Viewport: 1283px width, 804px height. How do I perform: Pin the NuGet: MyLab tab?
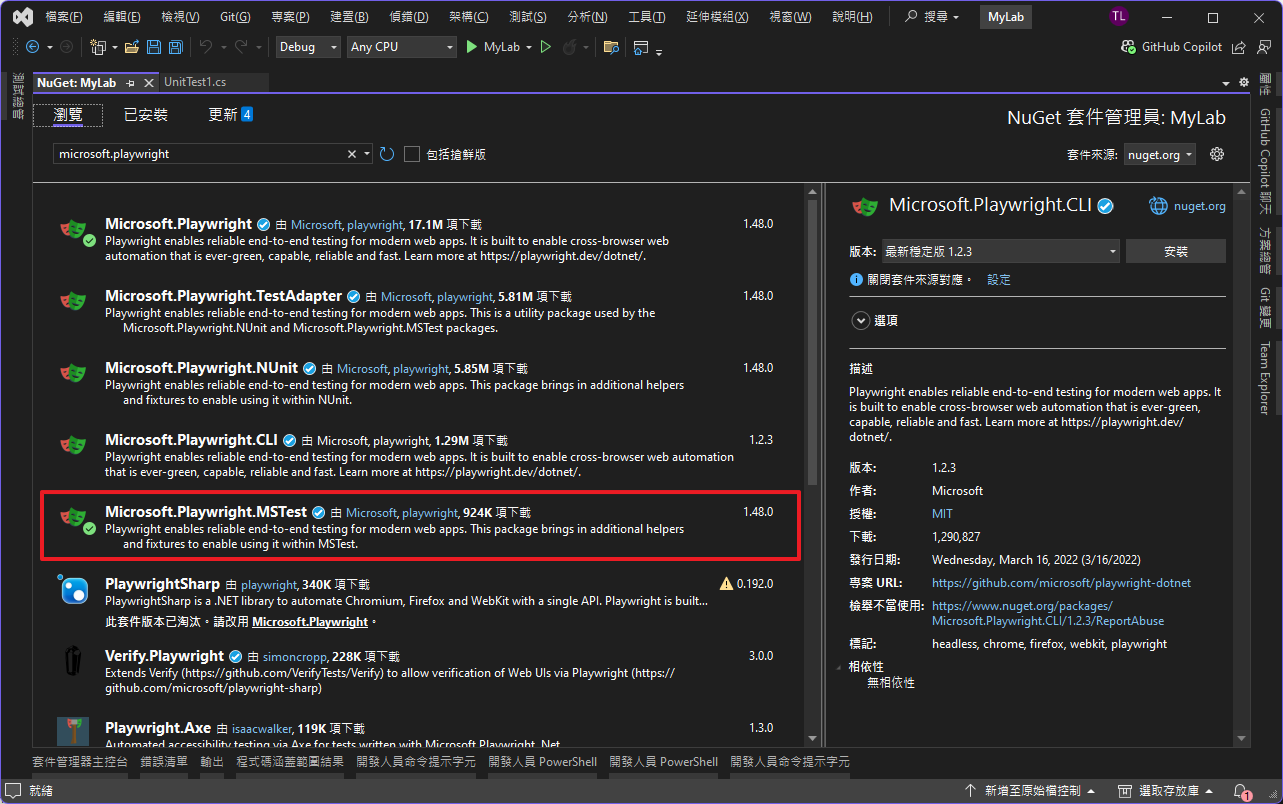pyautogui.click(x=131, y=83)
